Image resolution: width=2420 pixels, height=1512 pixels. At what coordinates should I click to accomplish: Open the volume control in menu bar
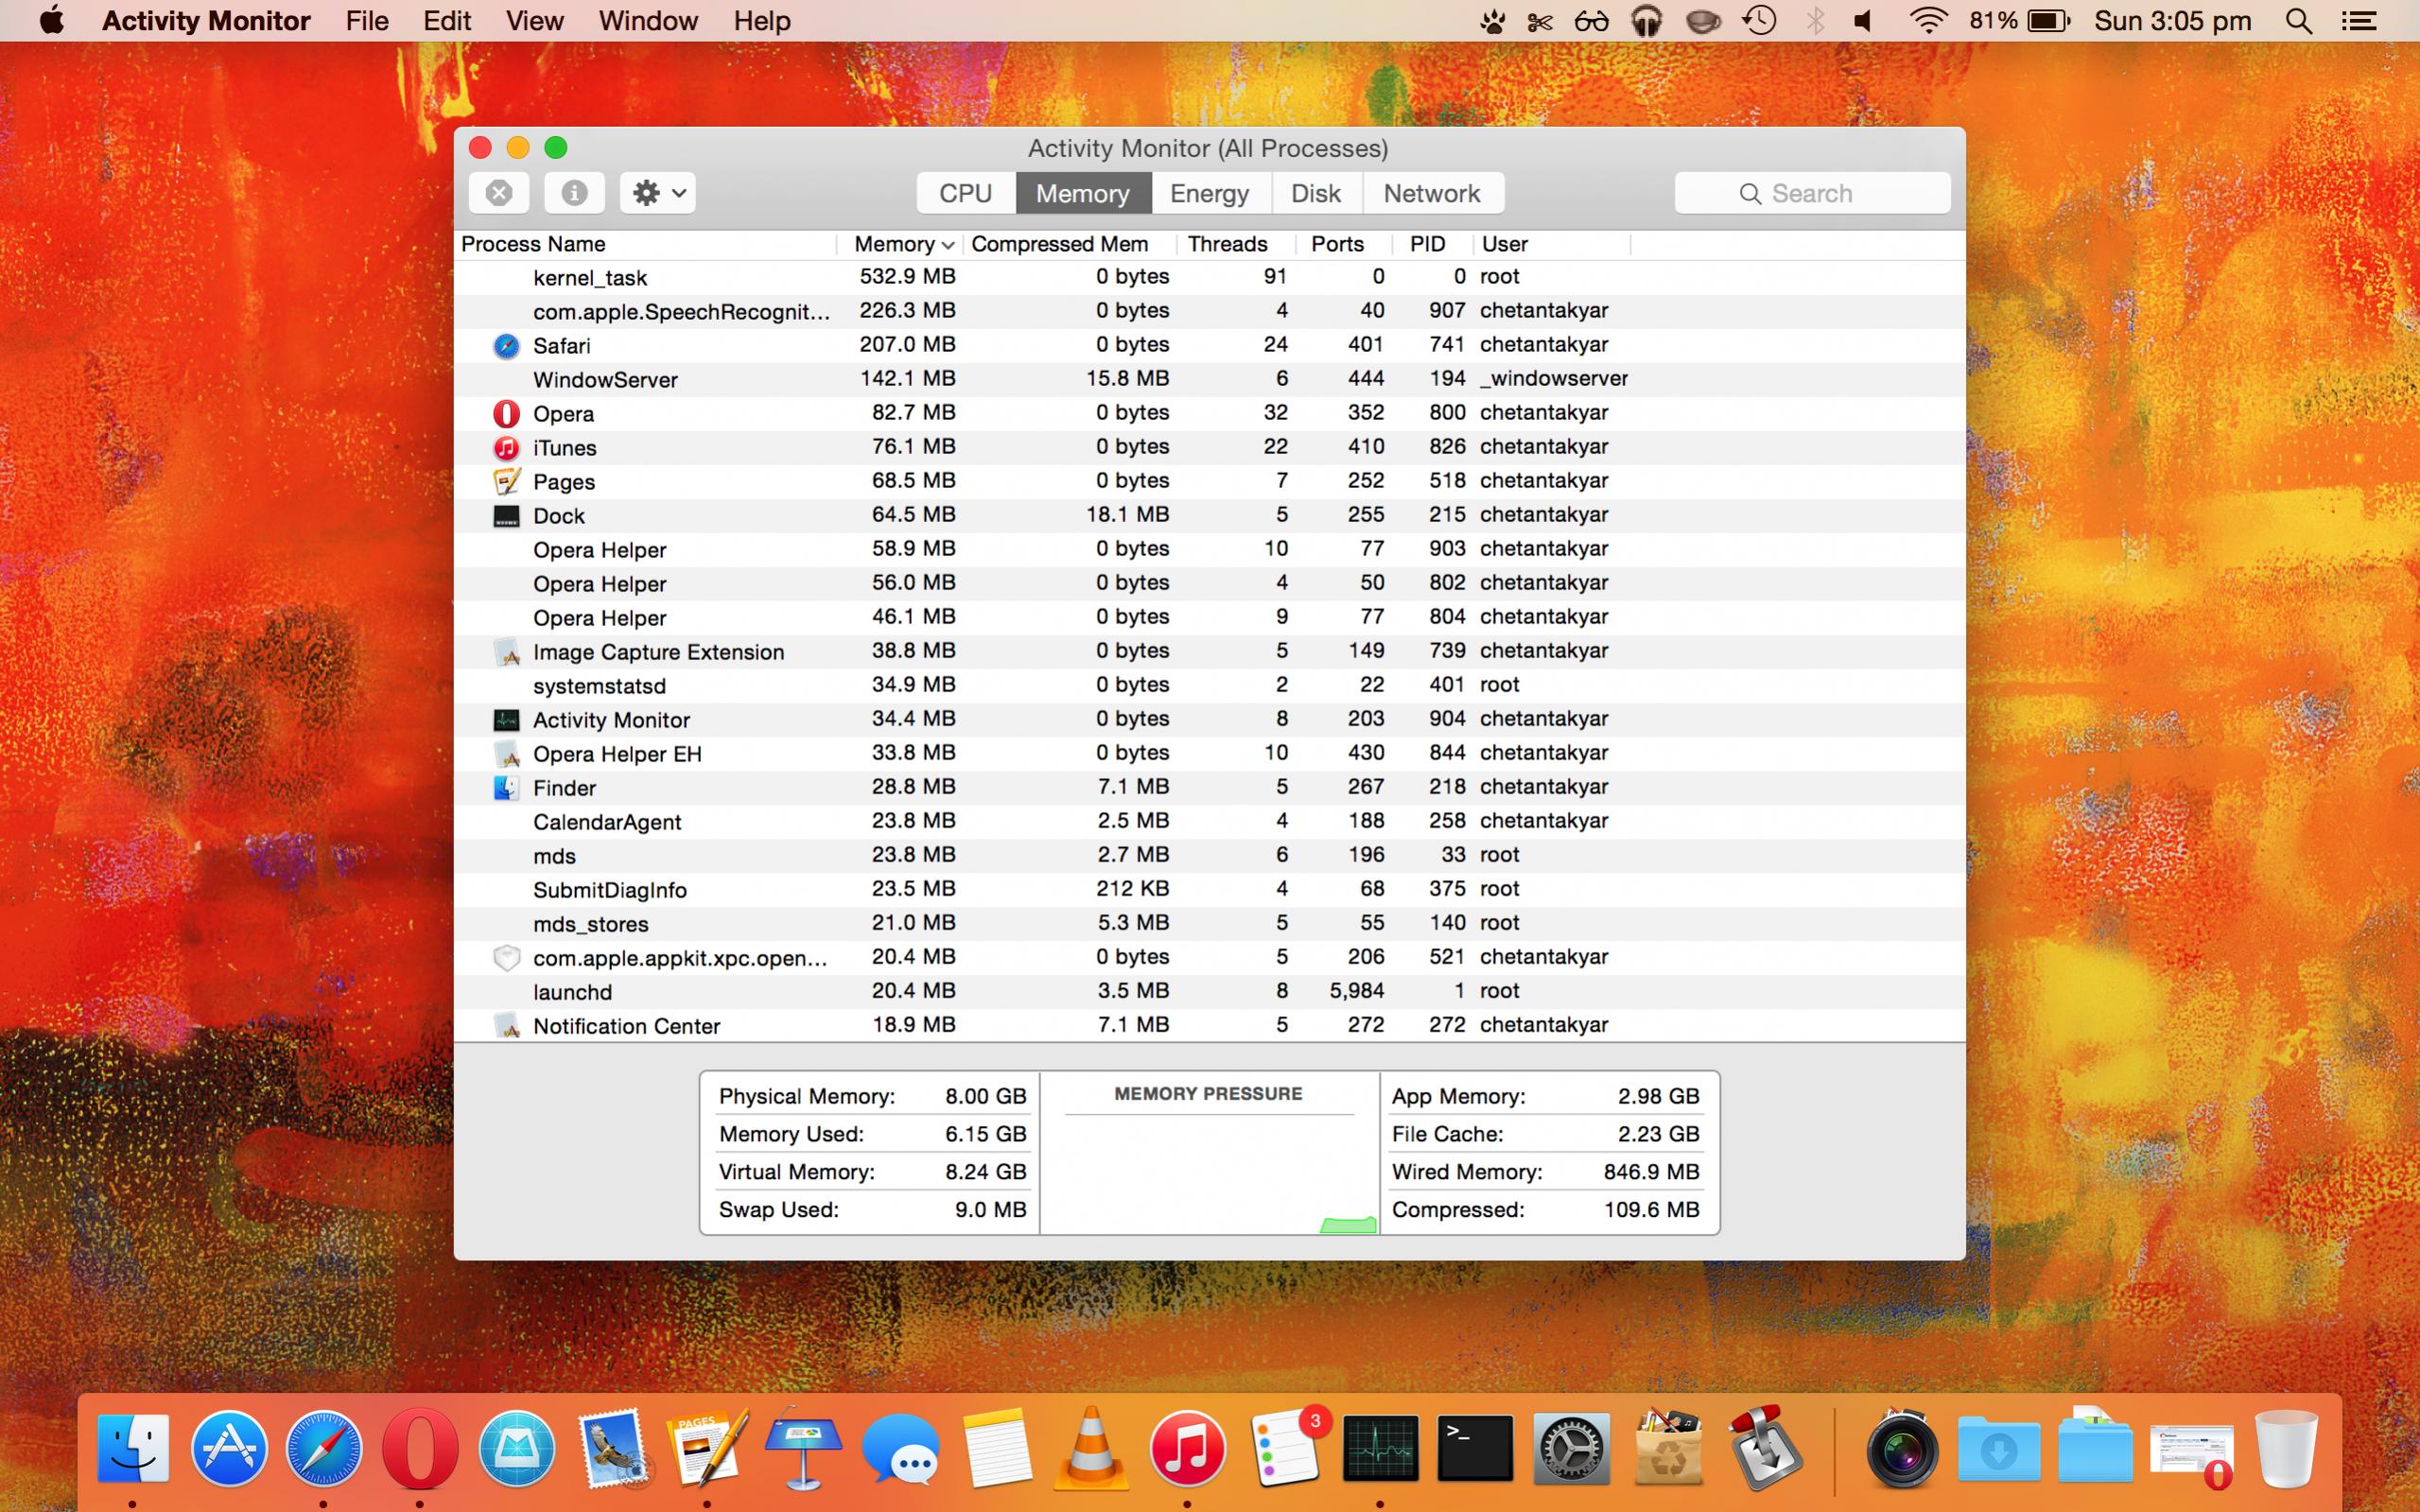click(x=1863, y=21)
